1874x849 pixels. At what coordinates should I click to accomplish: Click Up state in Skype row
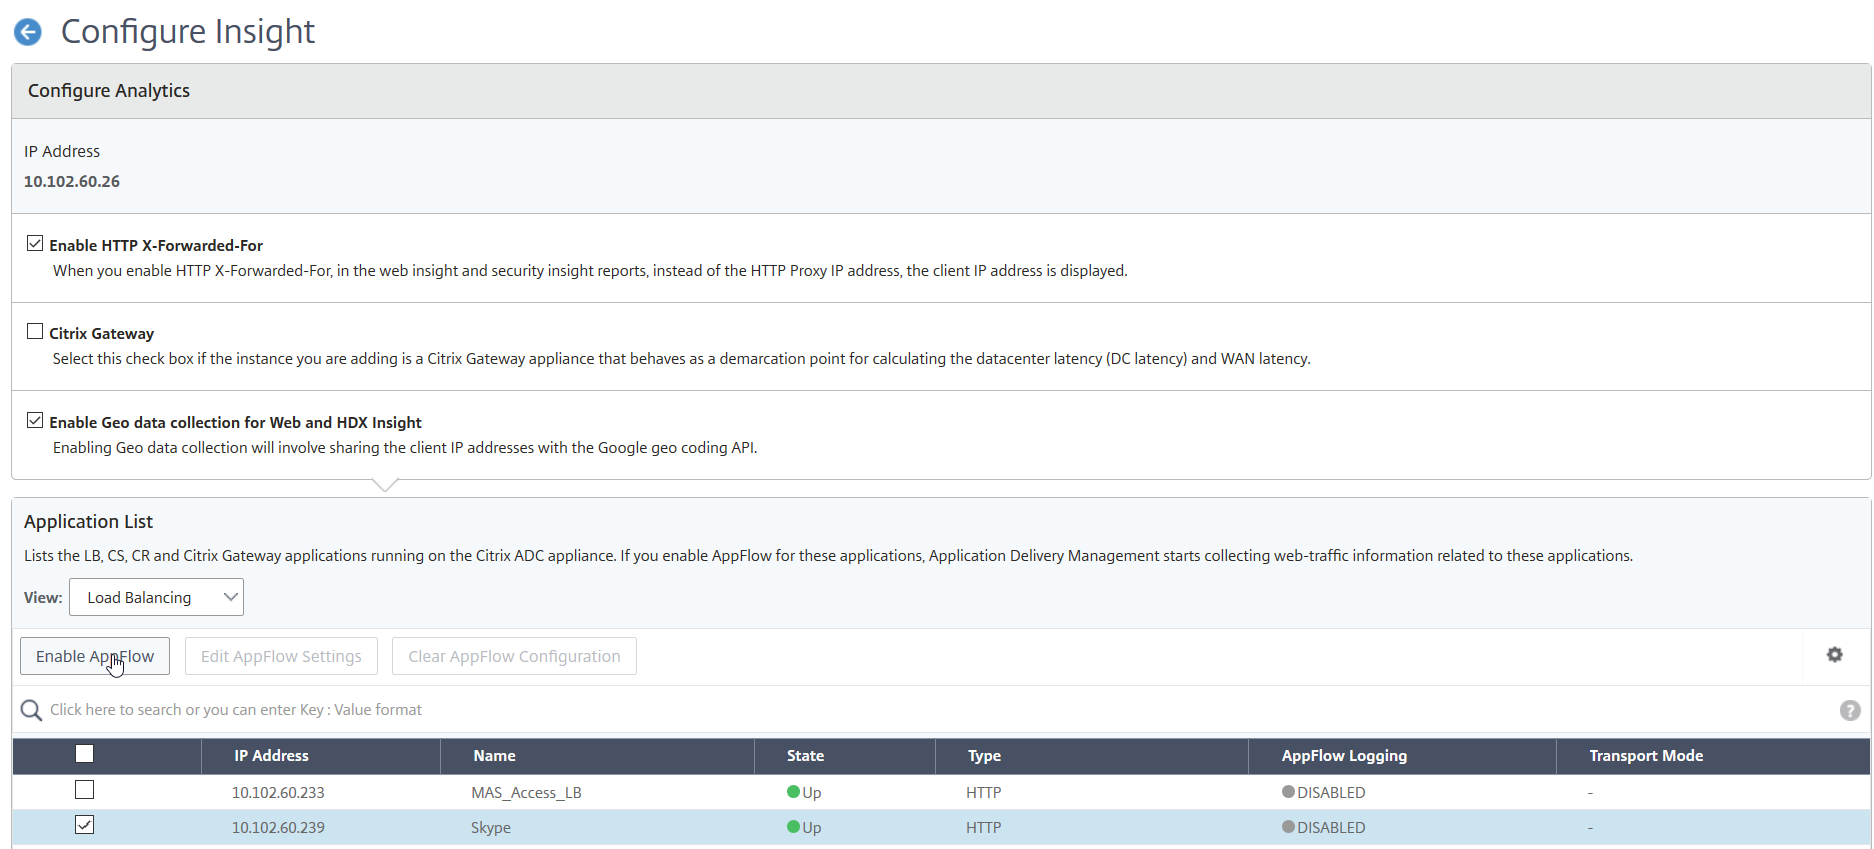coord(804,828)
